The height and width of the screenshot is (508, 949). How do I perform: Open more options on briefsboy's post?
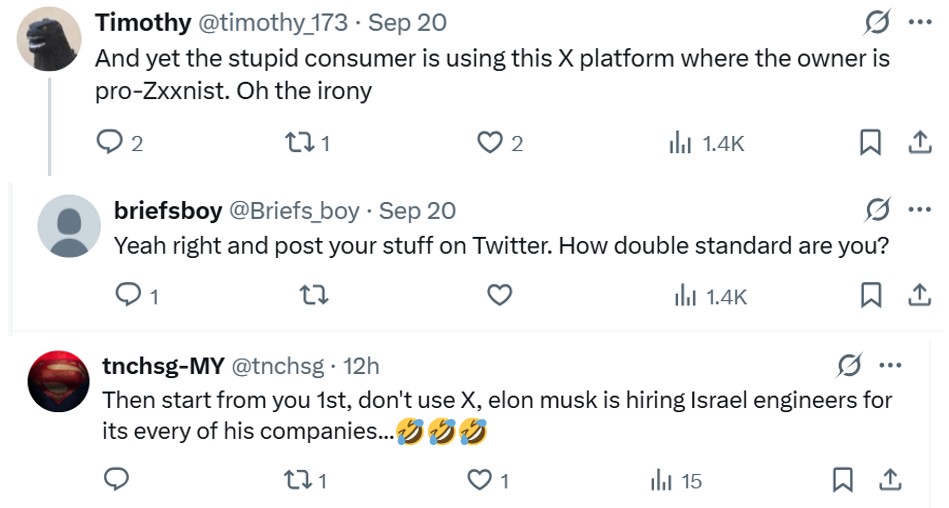(x=918, y=210)
